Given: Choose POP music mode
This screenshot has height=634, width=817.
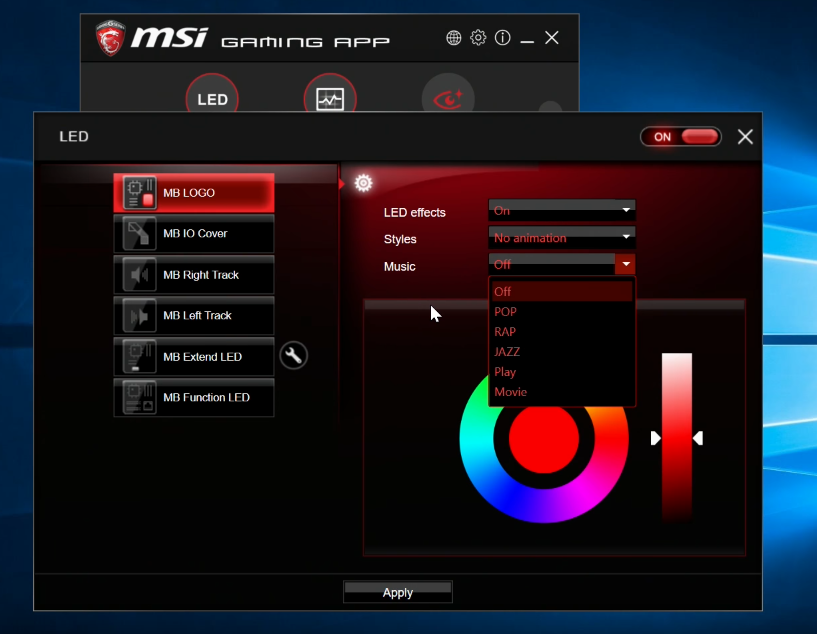Looking at the screenshot, I should [562, 312].
